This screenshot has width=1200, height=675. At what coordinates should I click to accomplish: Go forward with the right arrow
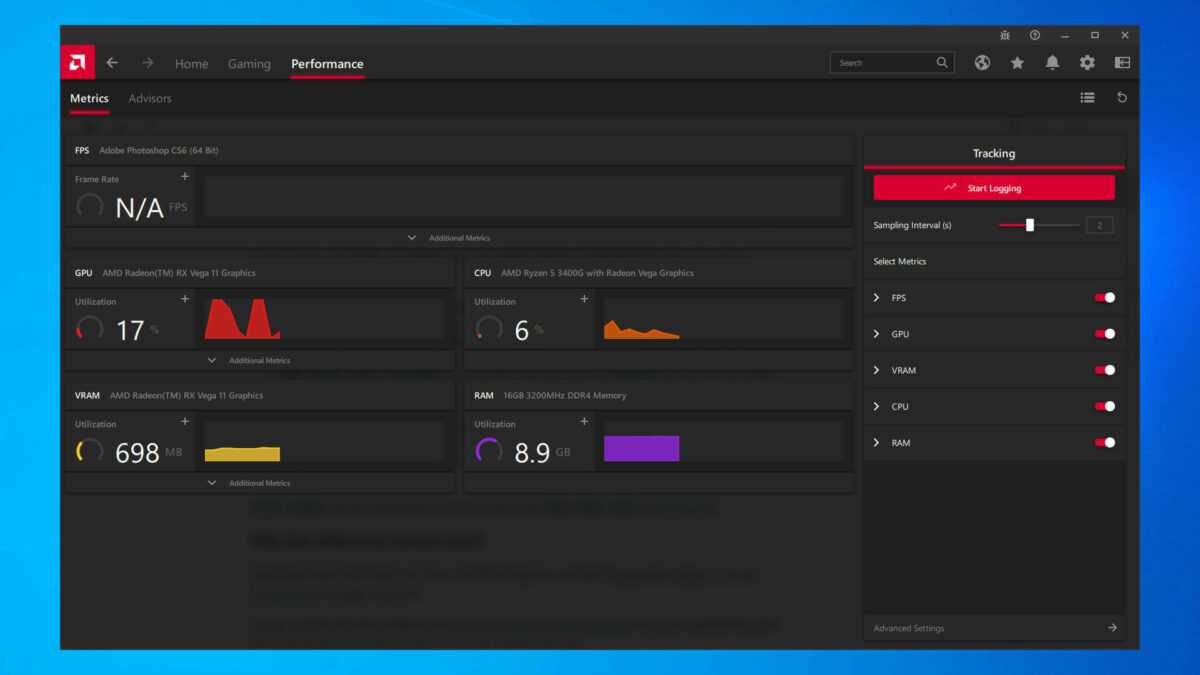147,63
